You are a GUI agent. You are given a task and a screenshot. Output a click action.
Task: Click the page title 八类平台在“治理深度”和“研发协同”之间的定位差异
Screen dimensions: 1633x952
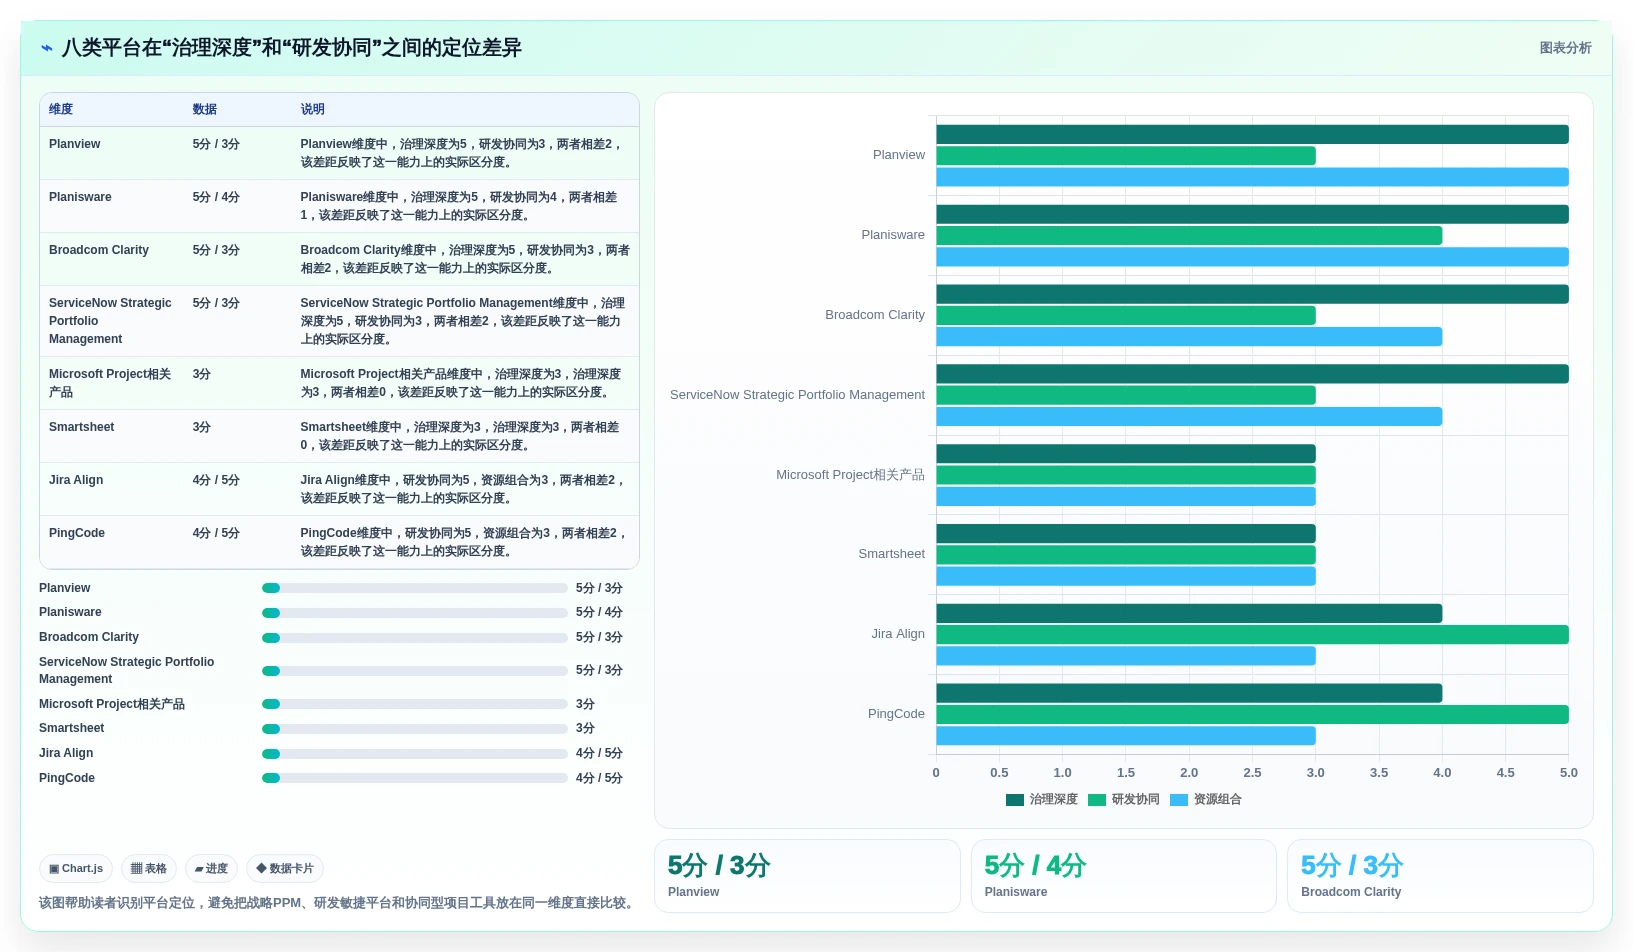292,48
